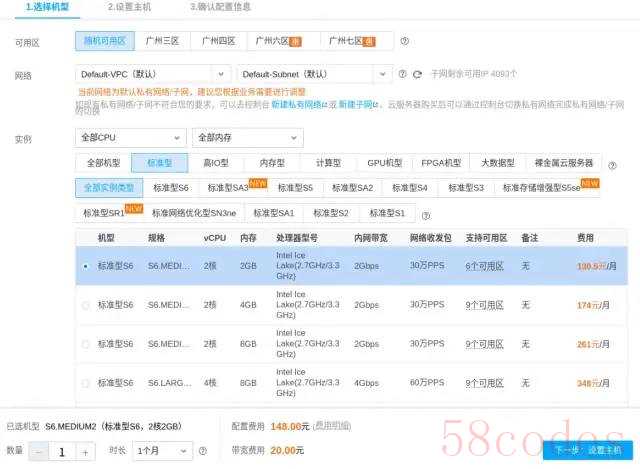The image size is (640, 469).
Task: Refresh the subnet list
Action: click(417, 74)
